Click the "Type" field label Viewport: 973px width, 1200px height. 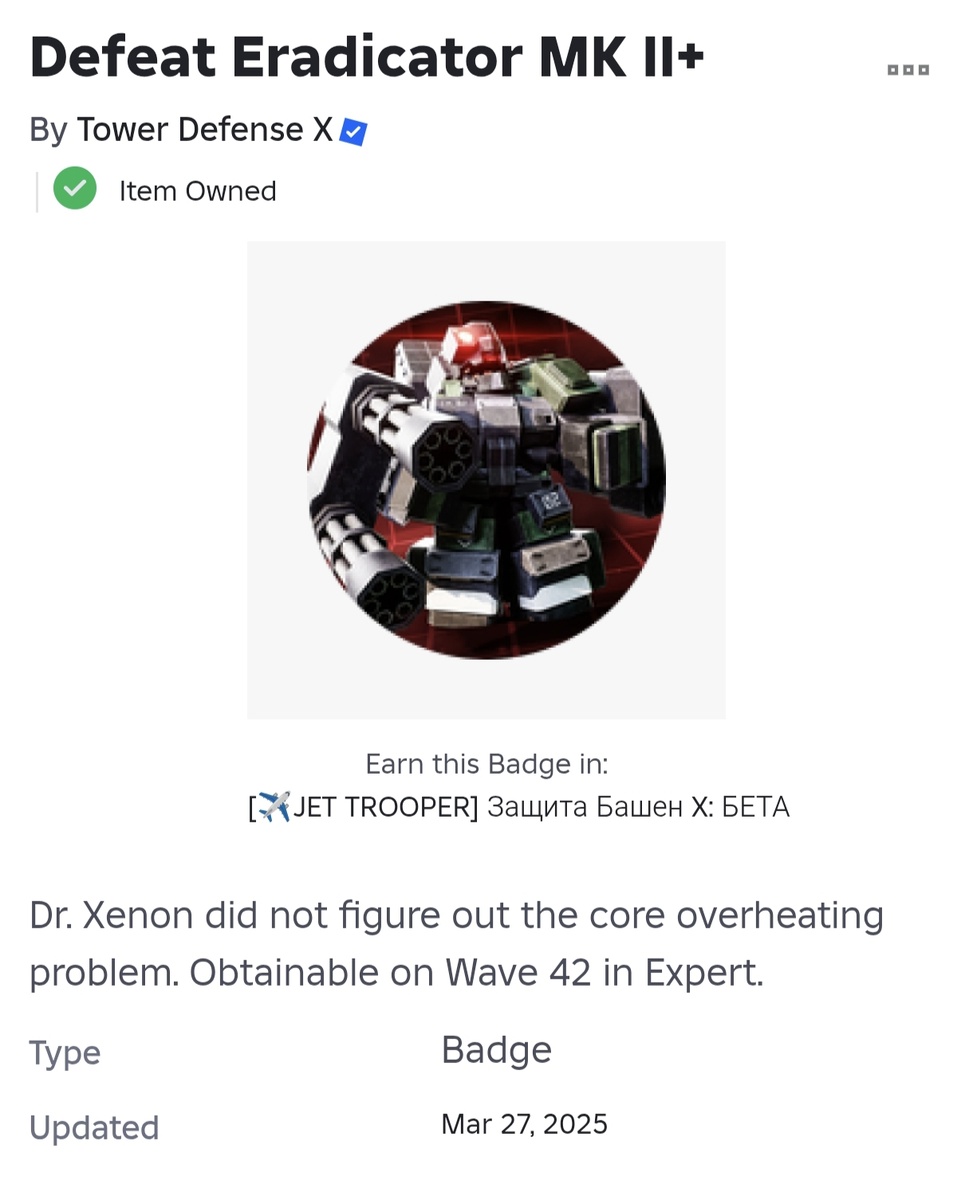(x=65, y=1053)
